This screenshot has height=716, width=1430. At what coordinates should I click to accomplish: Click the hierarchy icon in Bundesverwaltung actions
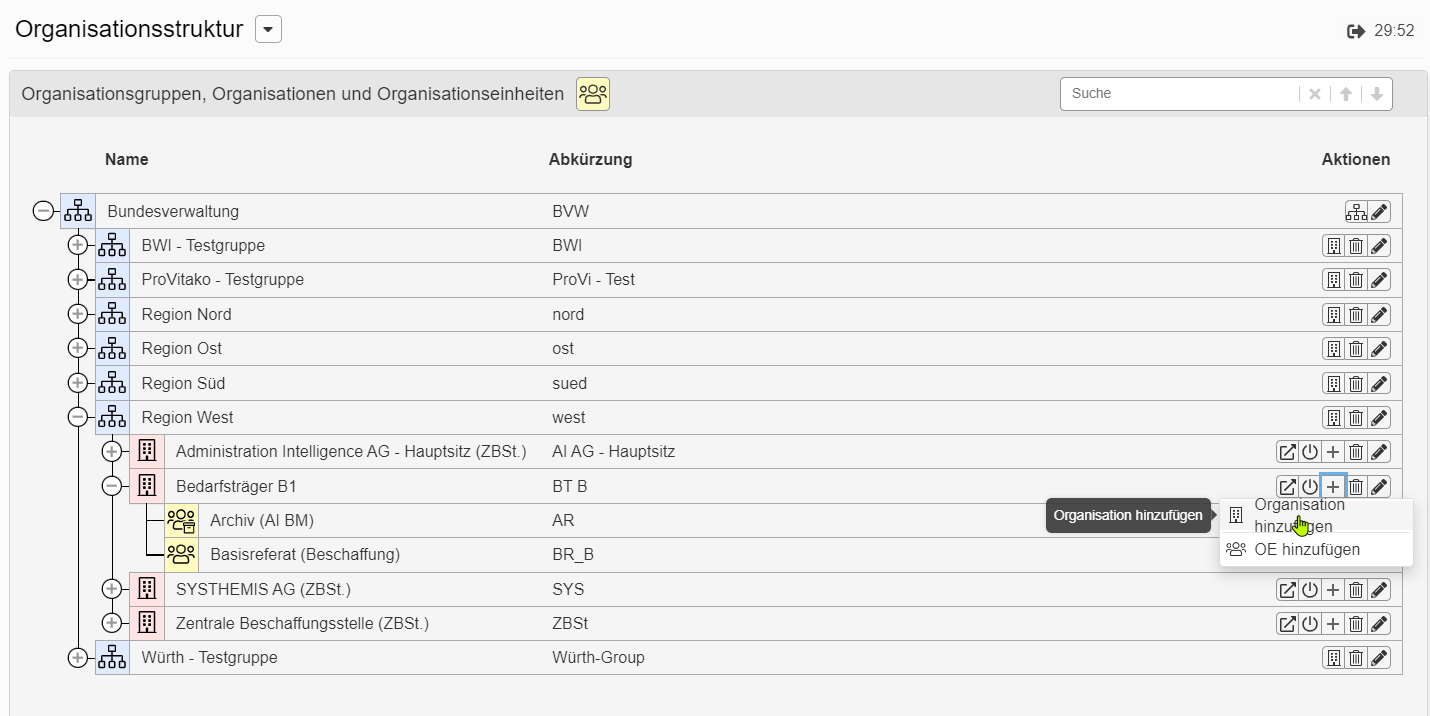pos(1356,212)
